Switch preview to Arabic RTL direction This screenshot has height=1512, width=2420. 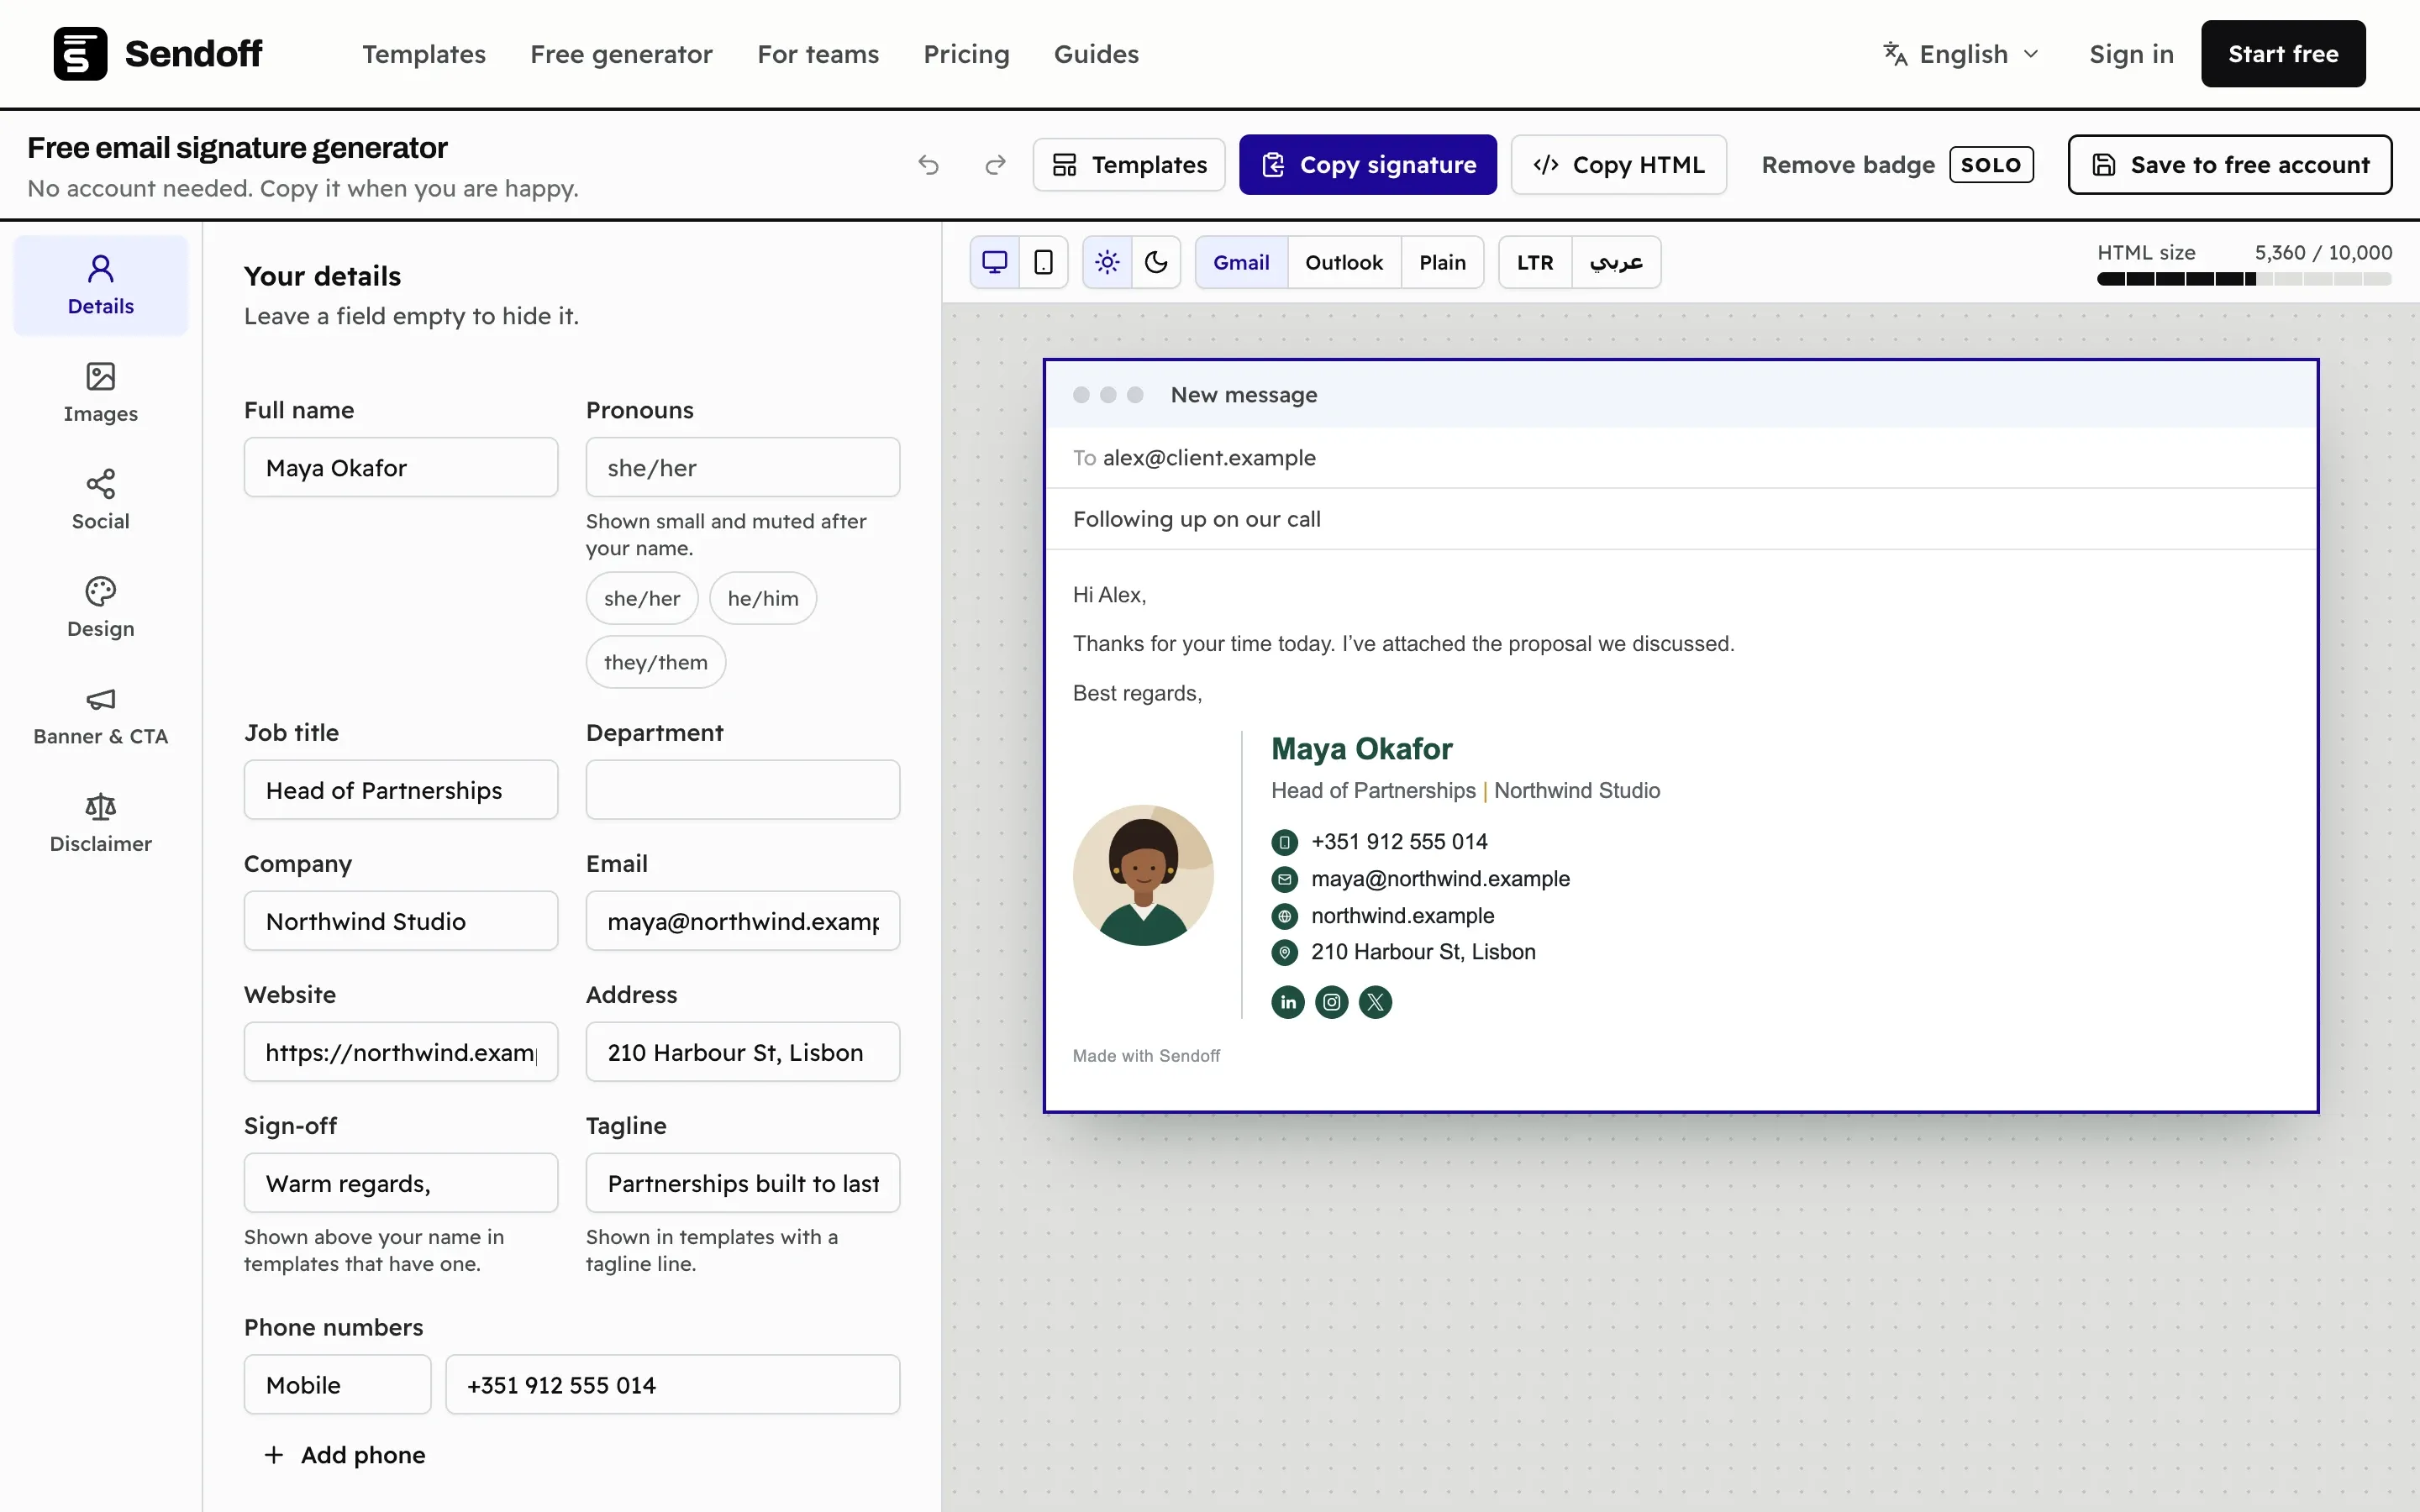1616,262
